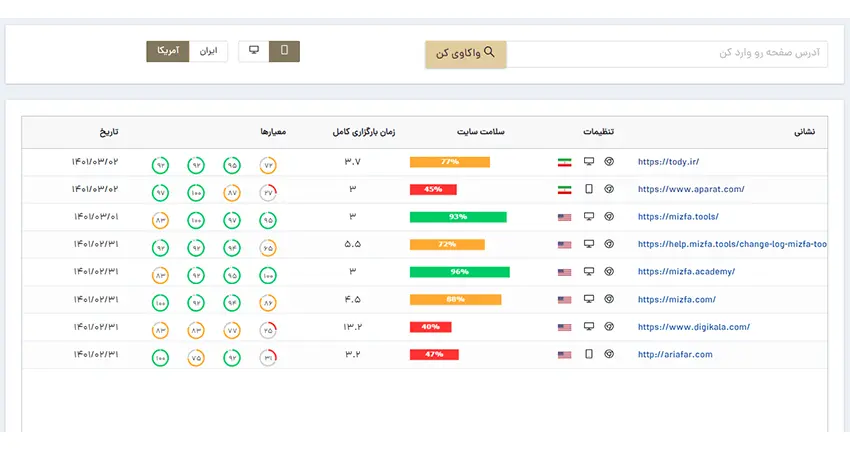Click US flag in mizfa.academy row
850x450 pixels.
(564, 273)
